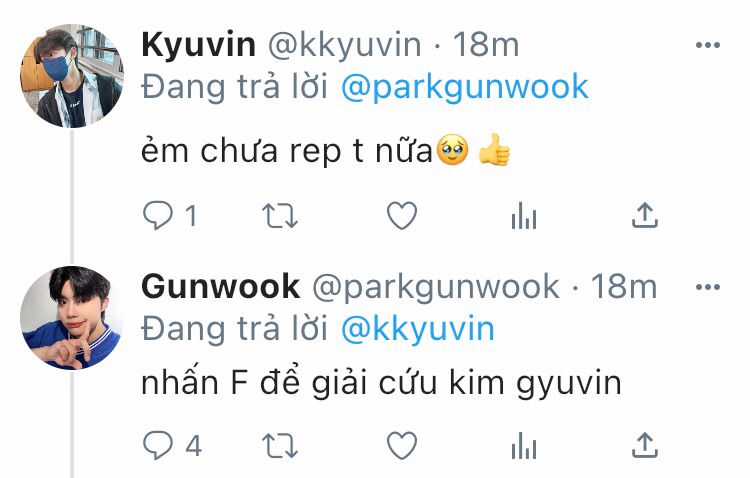This screenshot has height=478, width=750.
Task: Open more options on Kyuvin's tweet
Action: tap(707, 45)
